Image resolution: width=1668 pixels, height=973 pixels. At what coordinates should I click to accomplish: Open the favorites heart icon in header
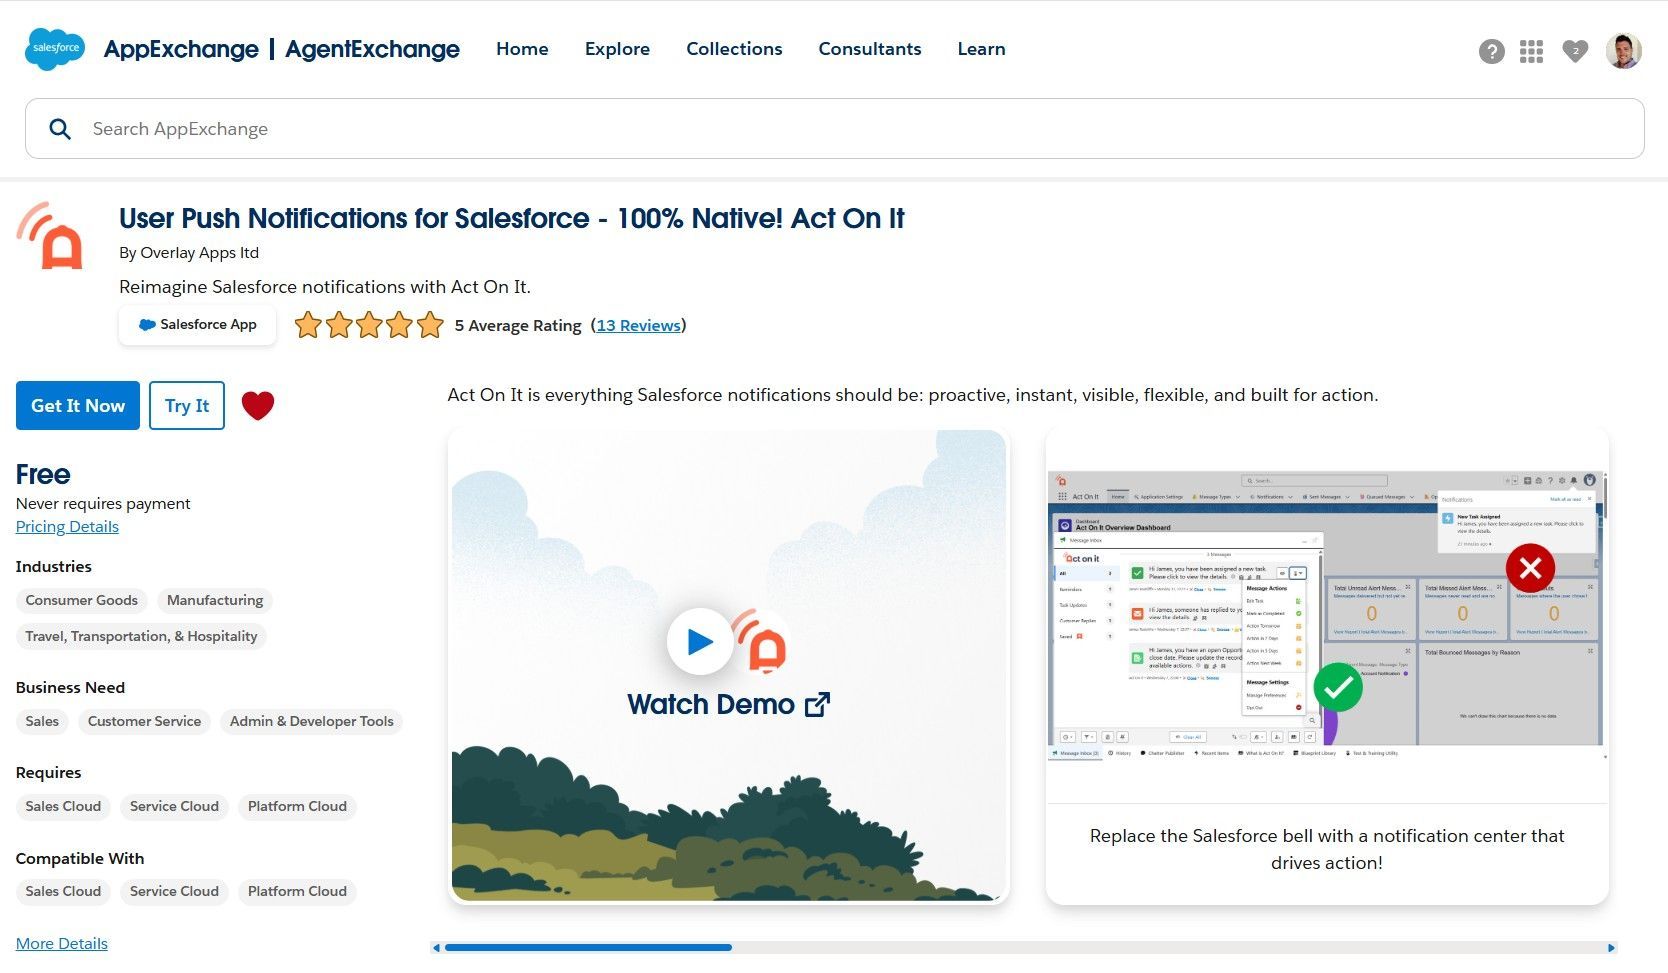coord(1575,51)
